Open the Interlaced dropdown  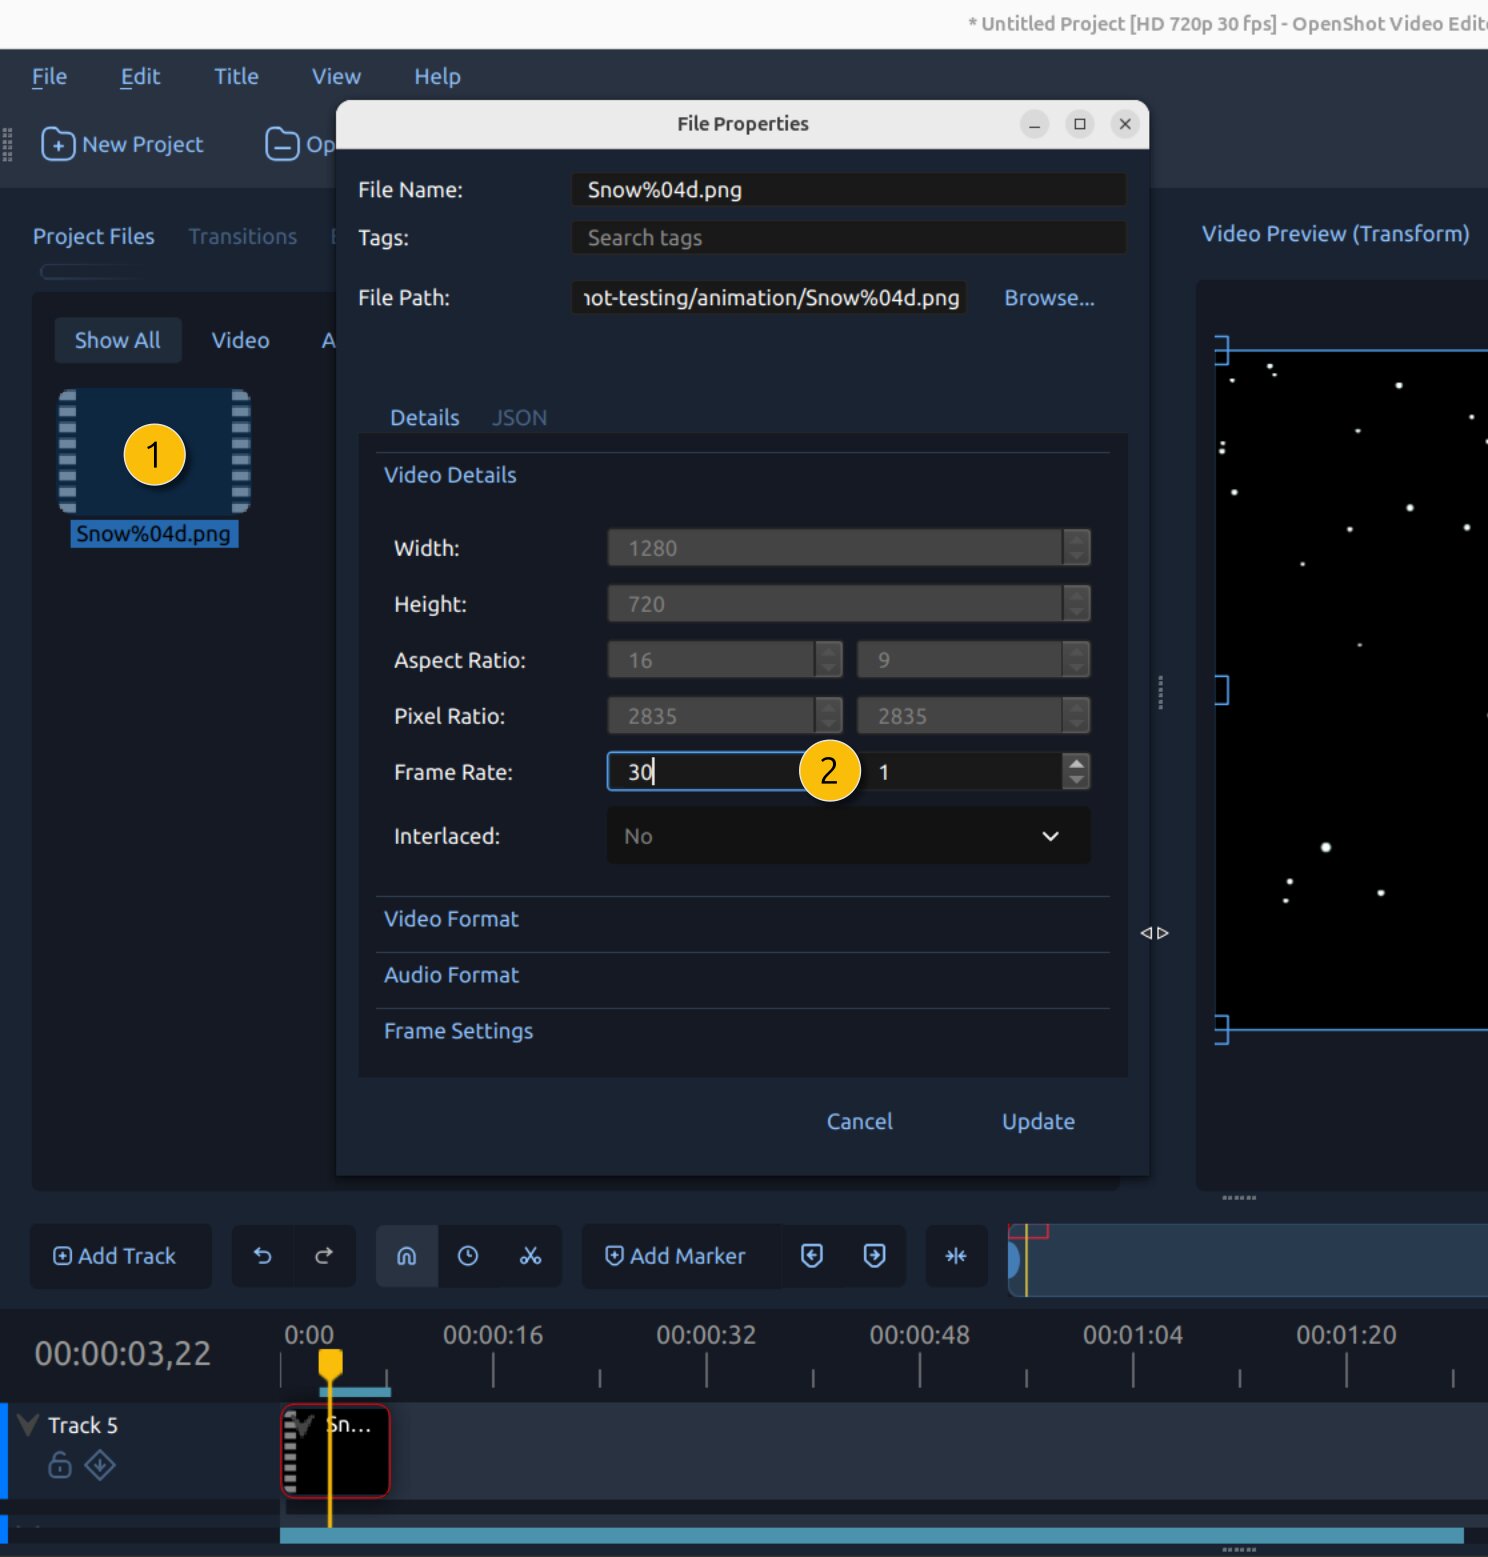pyautogui.click(x=848, y=836)
